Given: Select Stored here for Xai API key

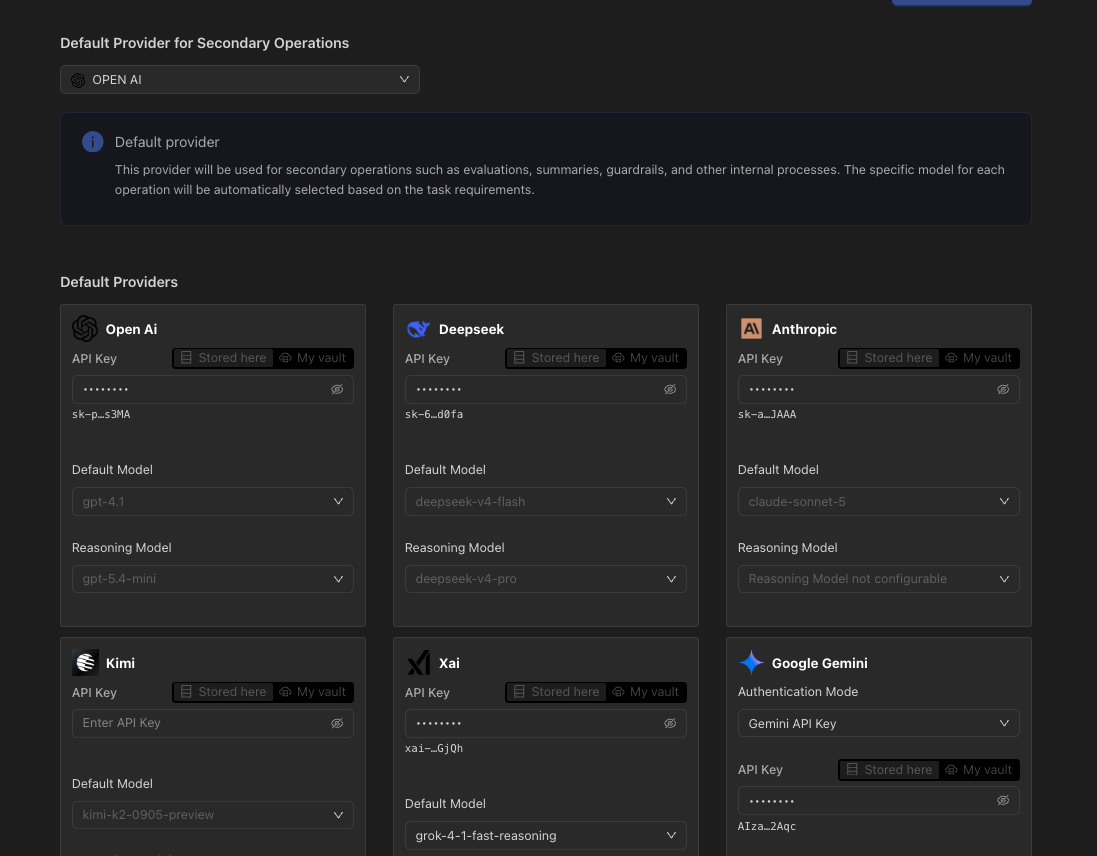Looking at the screenshot, I should [556, 692].
